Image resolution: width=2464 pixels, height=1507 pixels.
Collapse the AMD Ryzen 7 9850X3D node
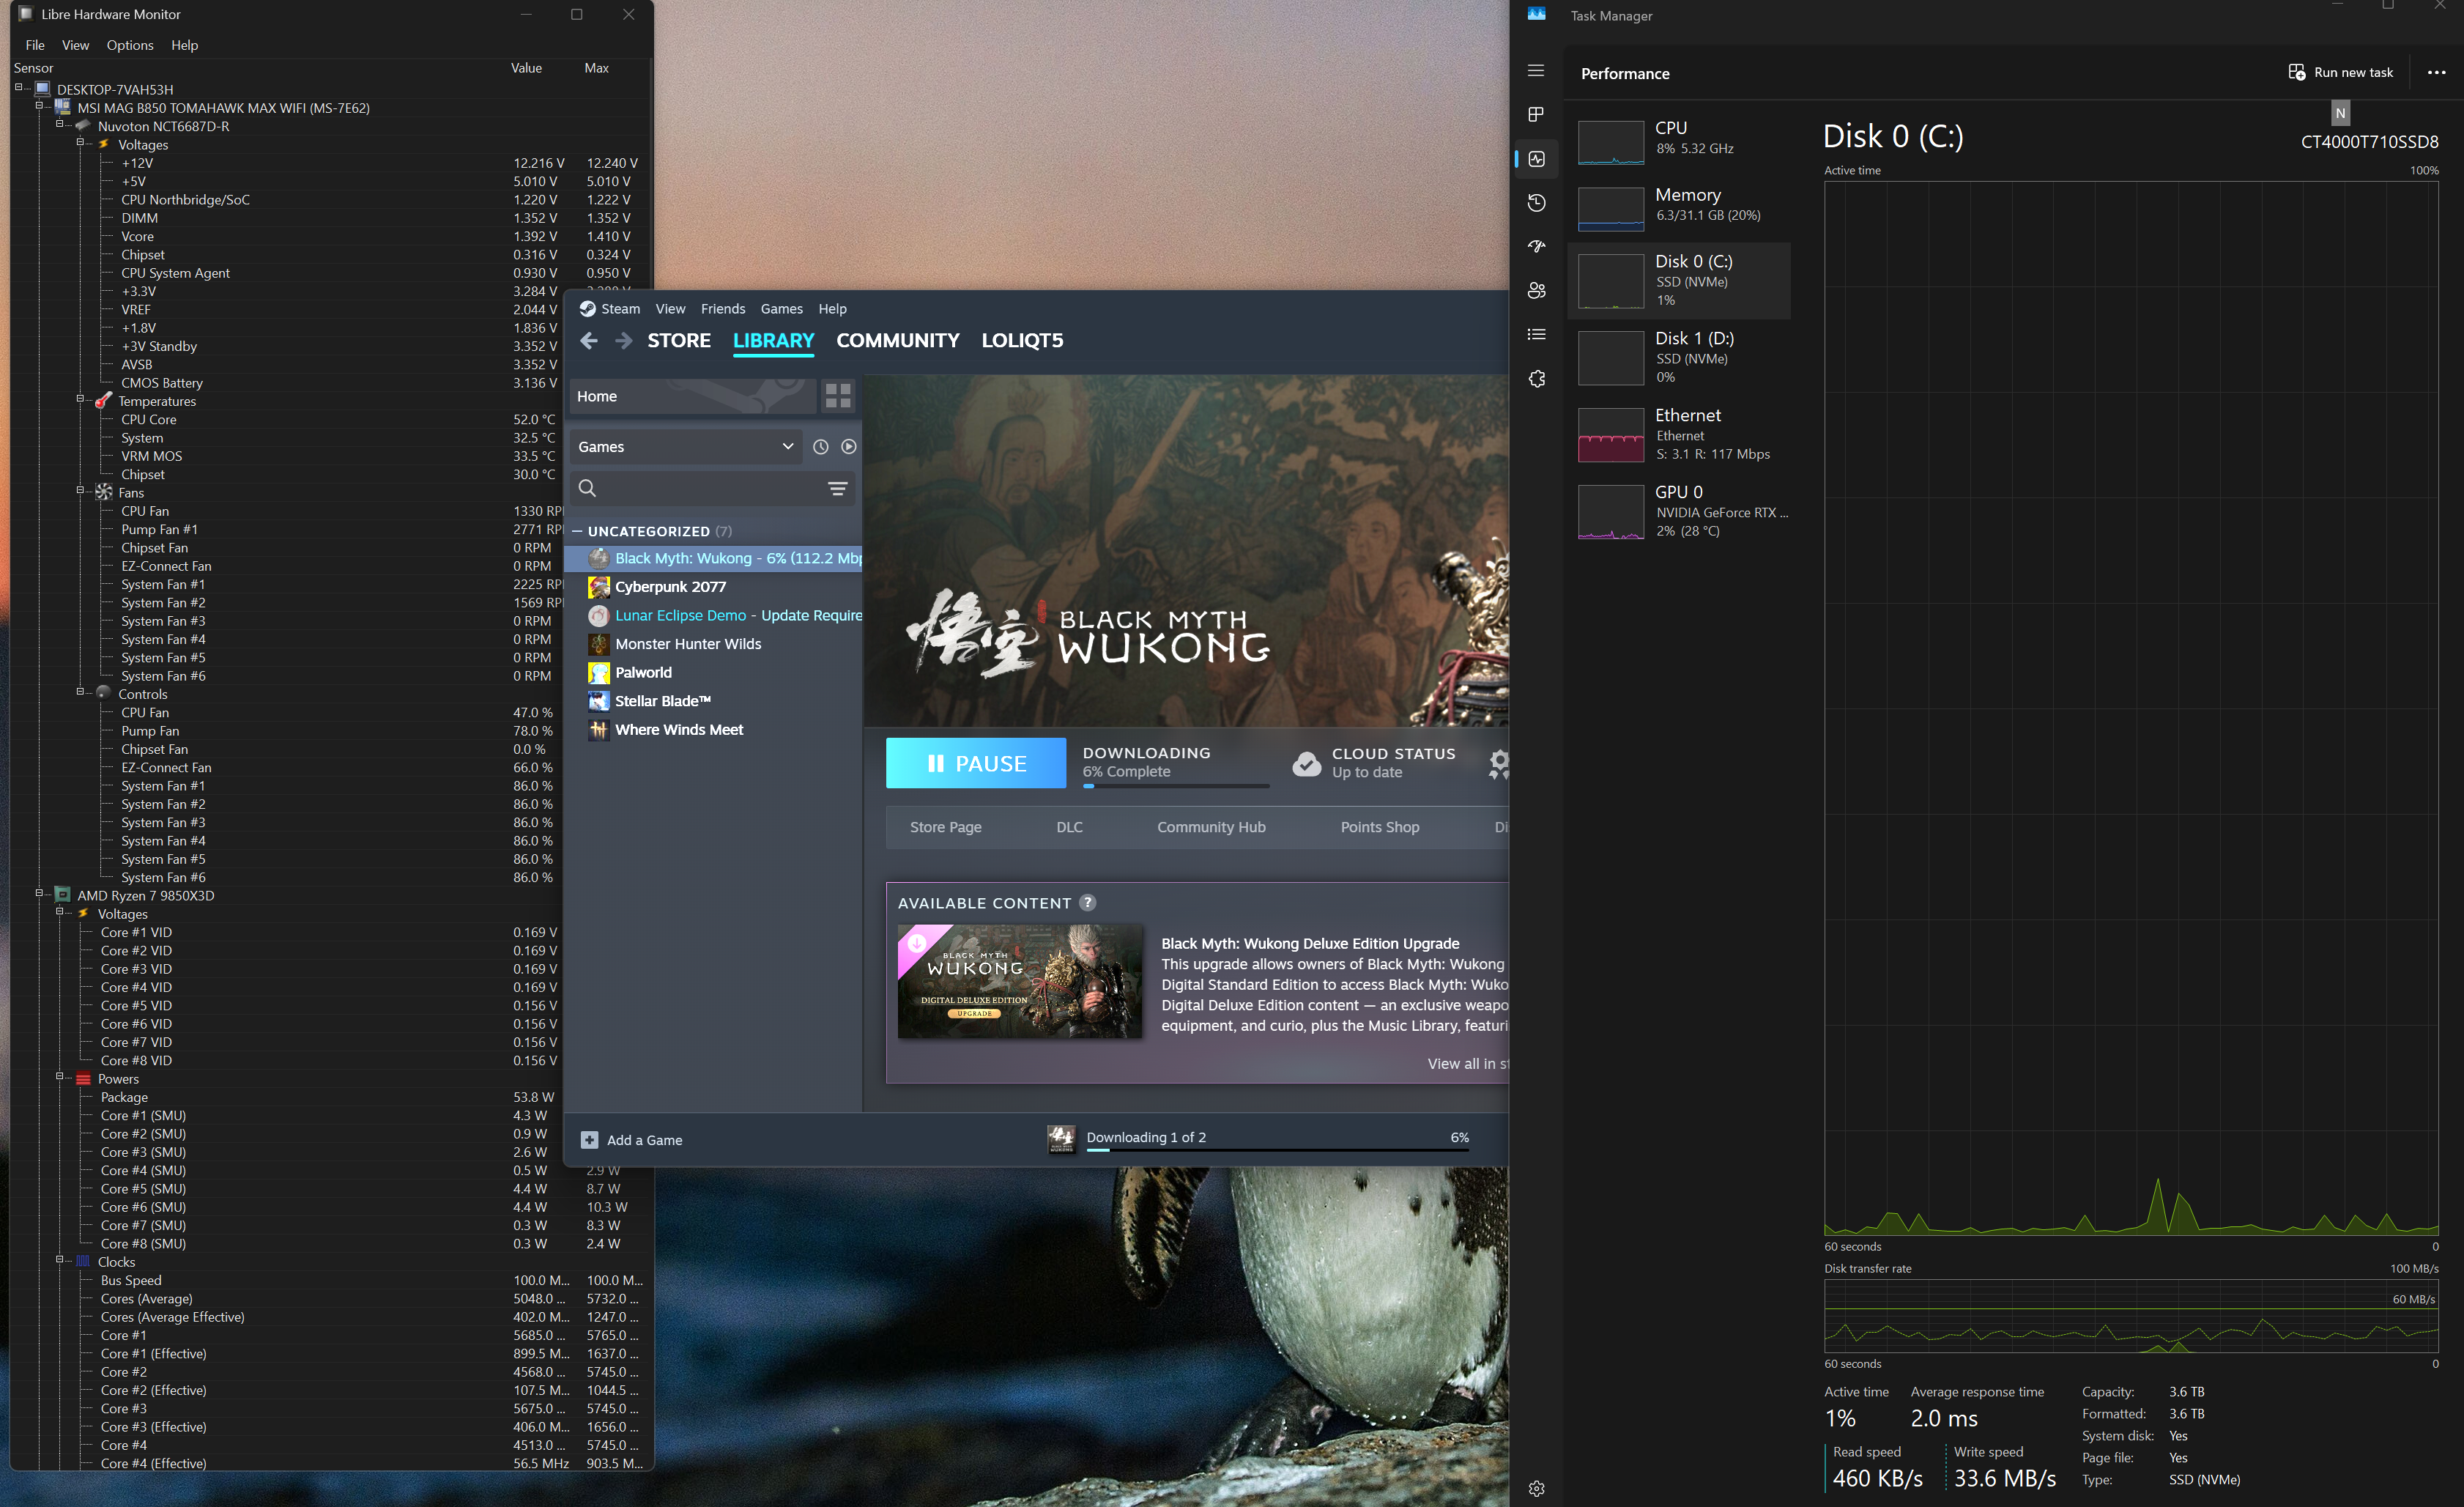click(x=39, y=894)
